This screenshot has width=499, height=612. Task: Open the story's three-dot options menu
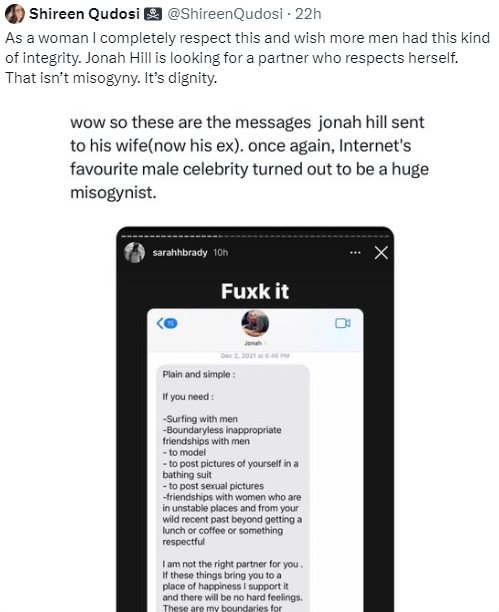355,253
